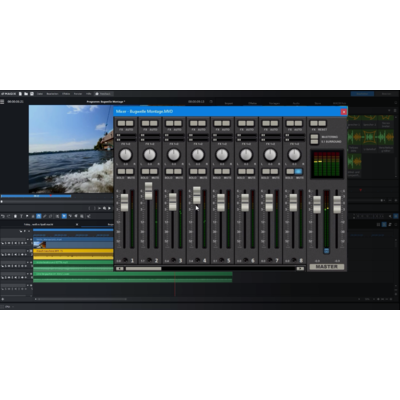Toggle the 5.1 Surround switch on master
The image size is (400, 400).
click(x=314, y=142)
